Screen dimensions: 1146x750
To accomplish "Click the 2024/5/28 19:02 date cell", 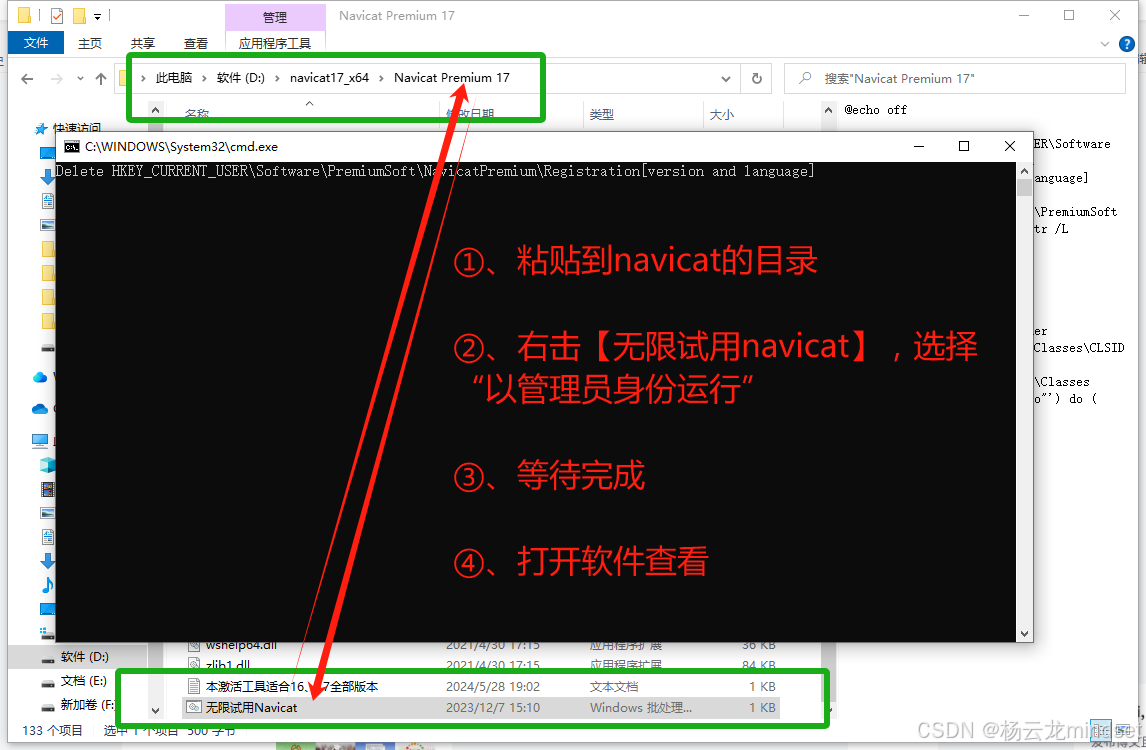I will click(493, 686).
